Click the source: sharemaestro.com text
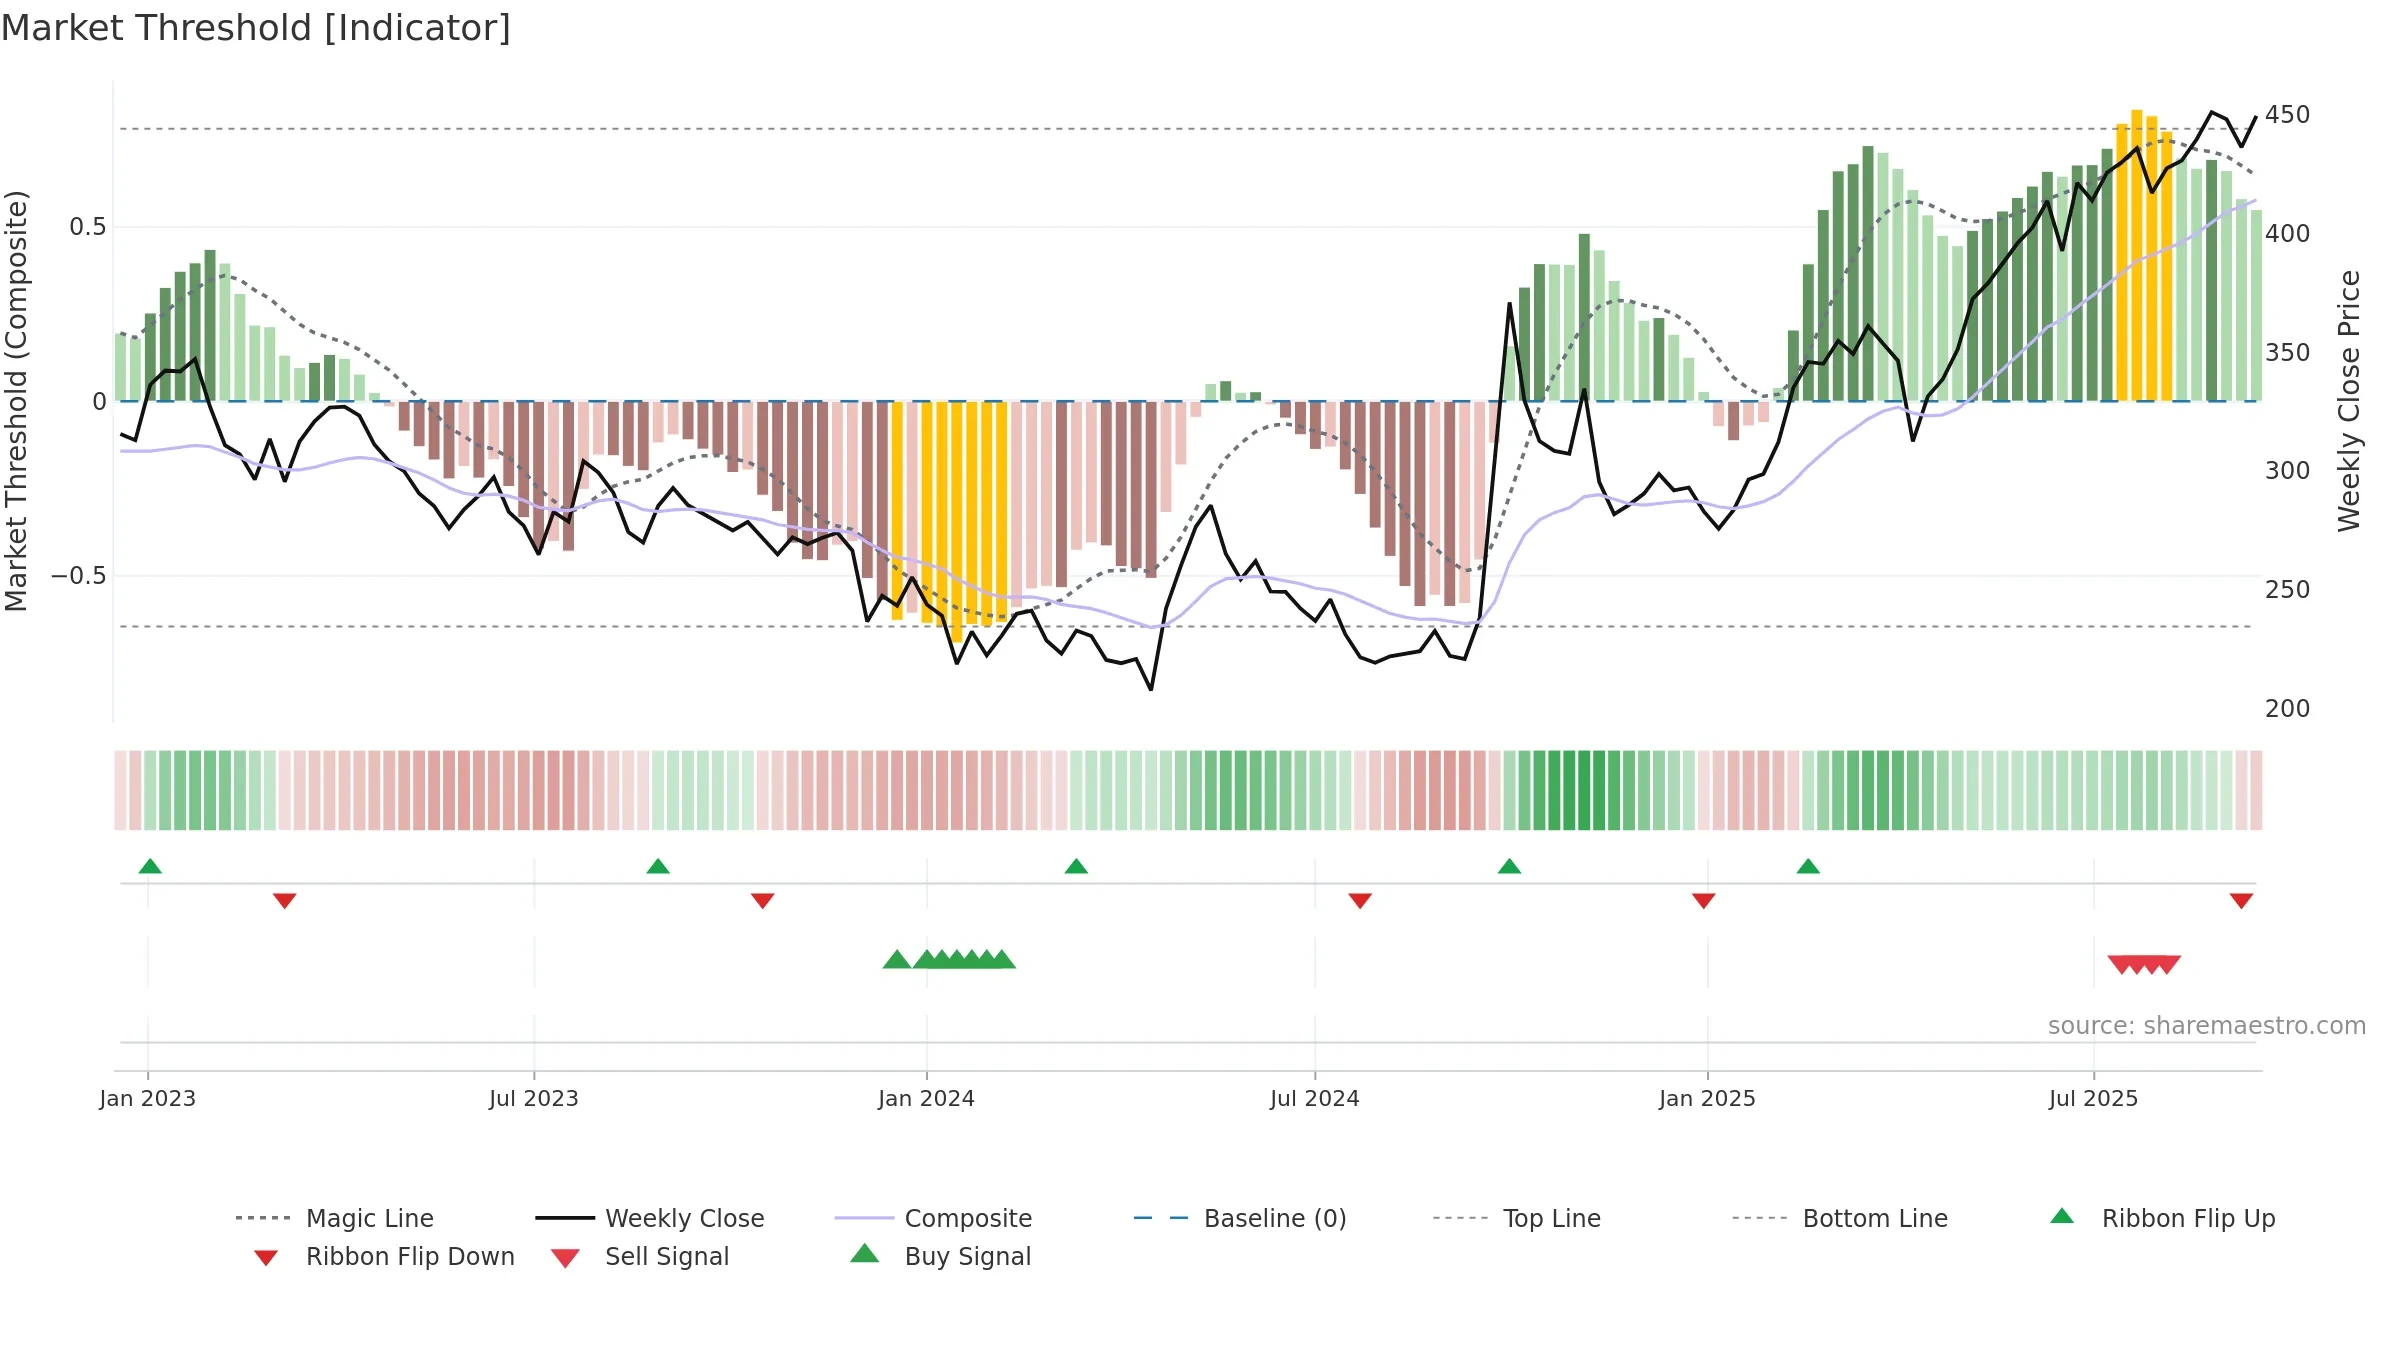The image size is (2400, 1350). [2207, 1026]
